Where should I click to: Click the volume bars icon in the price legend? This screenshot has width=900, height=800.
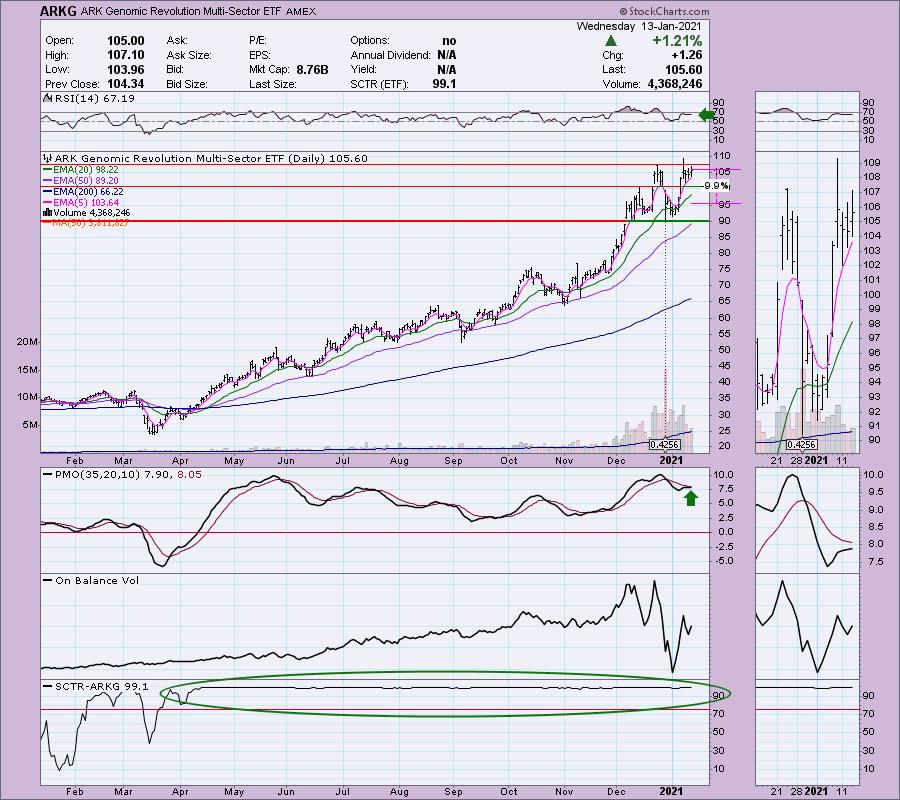tap(48, 213)
